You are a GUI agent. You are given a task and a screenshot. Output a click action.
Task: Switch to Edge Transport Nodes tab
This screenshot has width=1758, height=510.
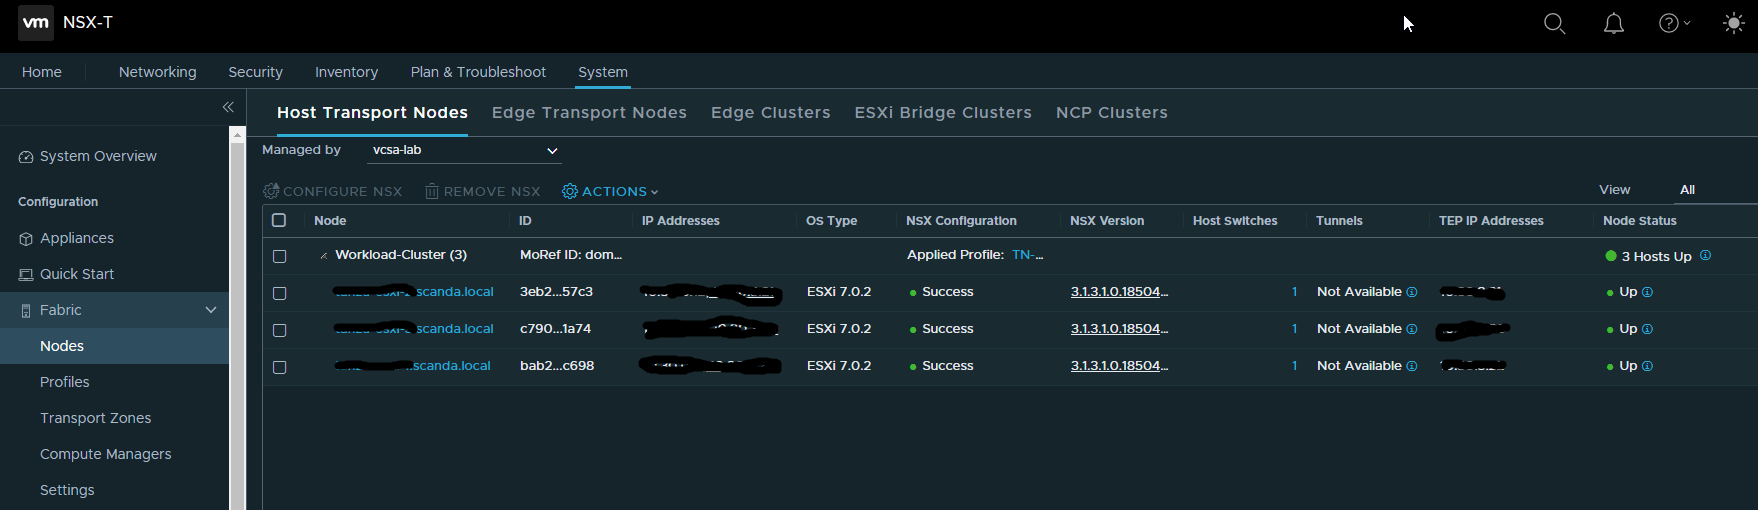[589, 112]
